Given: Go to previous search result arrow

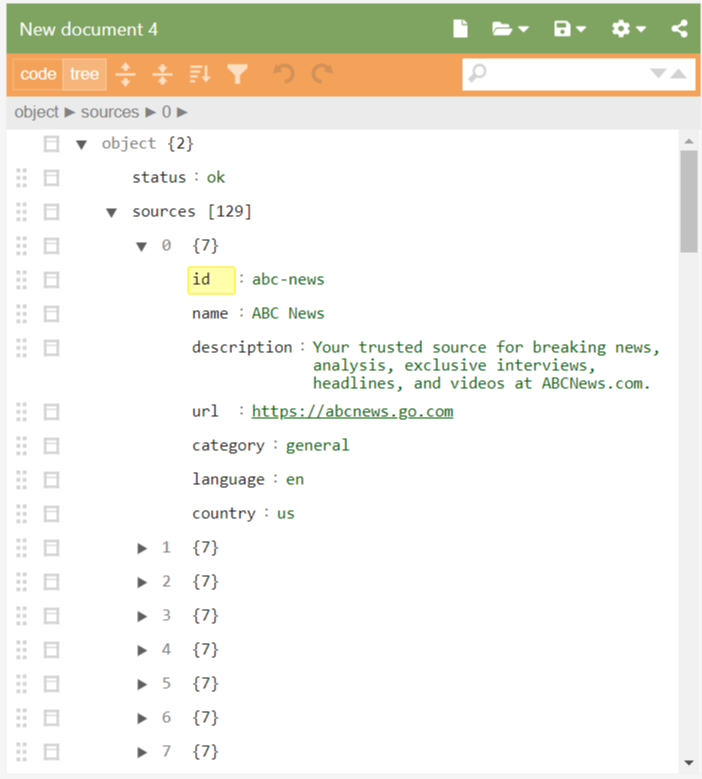Looking at the screenshot, I should 678,74.
